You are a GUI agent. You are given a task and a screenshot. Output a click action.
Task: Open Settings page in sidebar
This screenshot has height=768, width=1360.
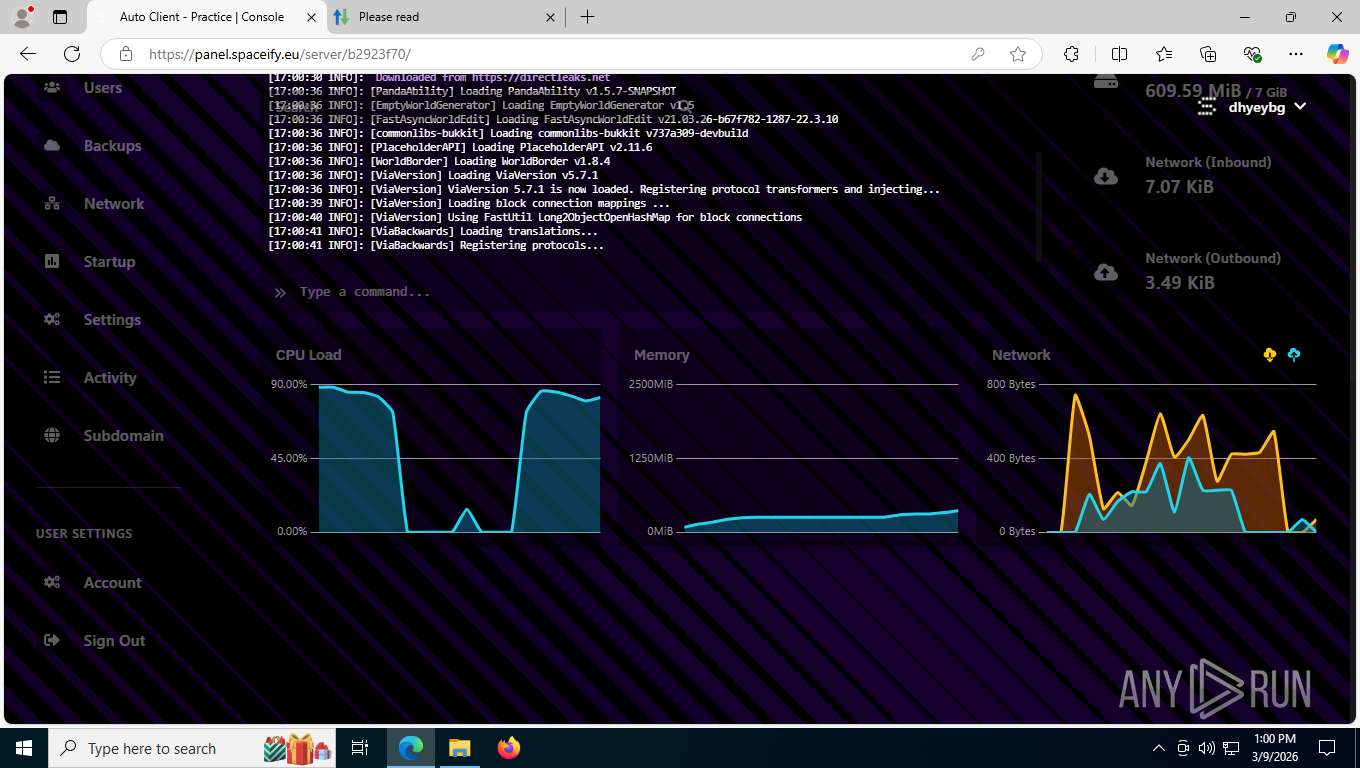[112, 320]
